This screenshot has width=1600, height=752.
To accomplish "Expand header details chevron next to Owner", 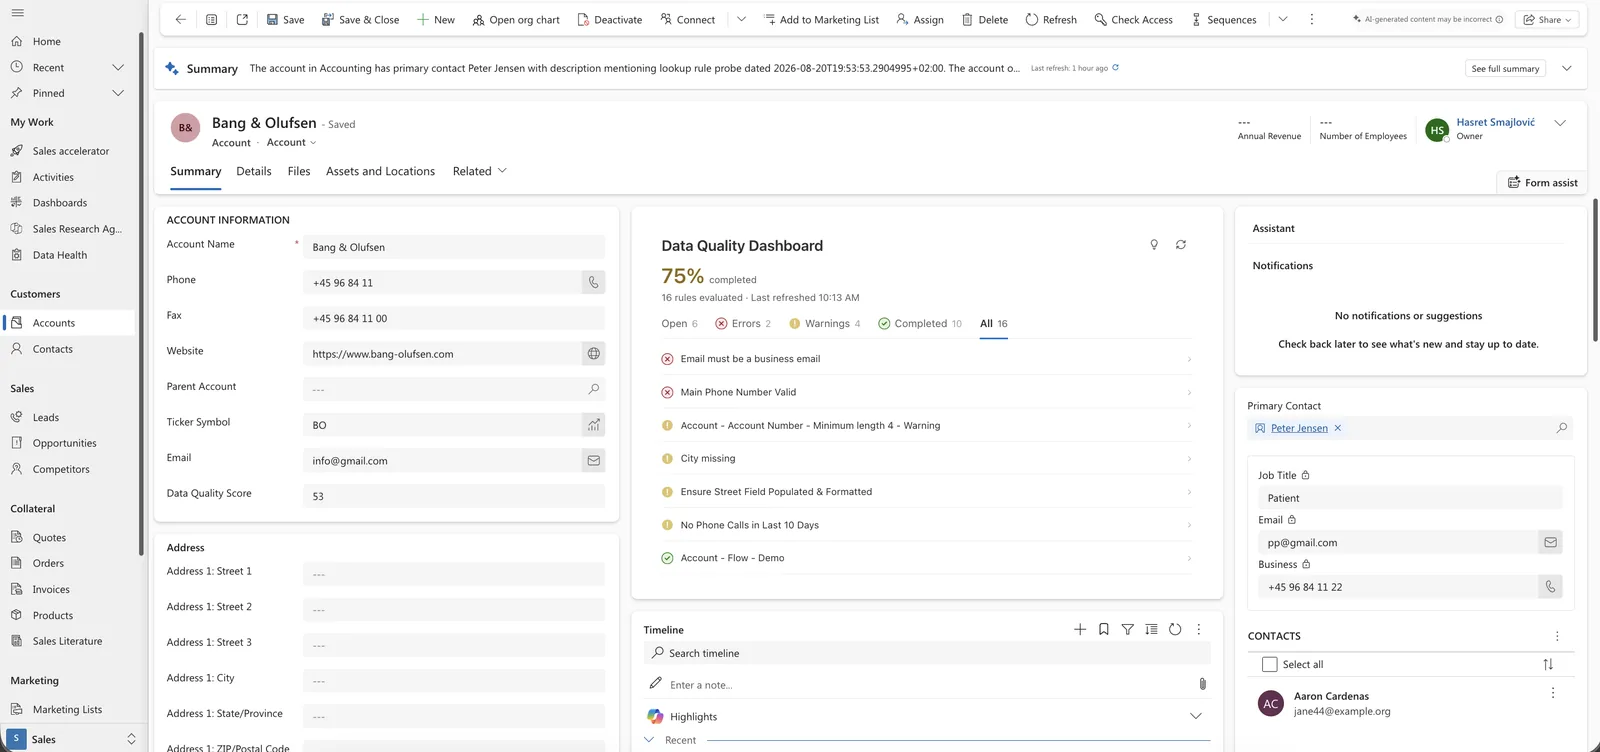I will 1560,123.
